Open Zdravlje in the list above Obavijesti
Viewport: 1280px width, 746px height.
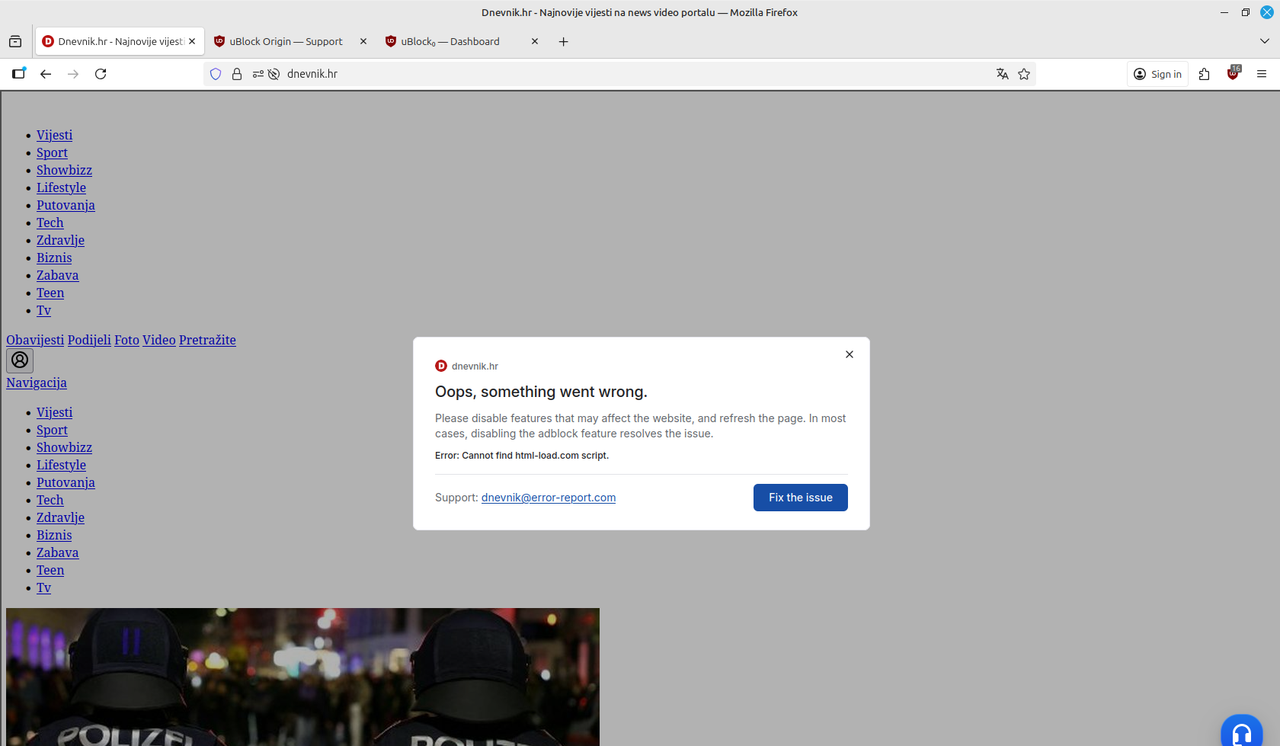pyautogui.click(x=61, y=240)
